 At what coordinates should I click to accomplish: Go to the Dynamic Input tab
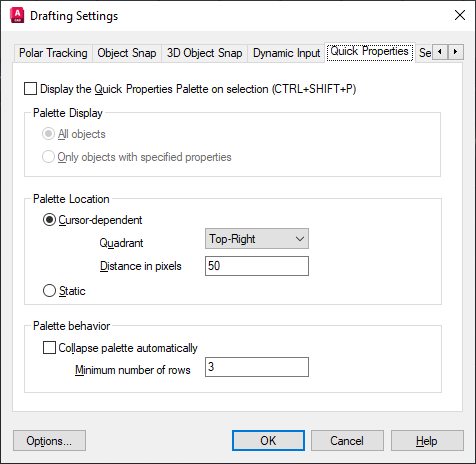coord(286,53)
